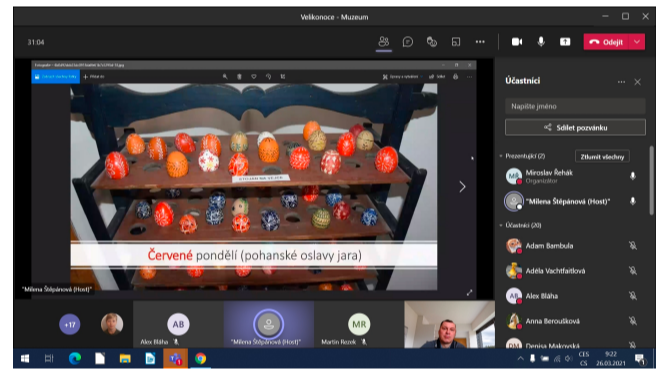The image size is (662, 374).
Task: Select participant Adam Bambula
Action: pos(549,246)
